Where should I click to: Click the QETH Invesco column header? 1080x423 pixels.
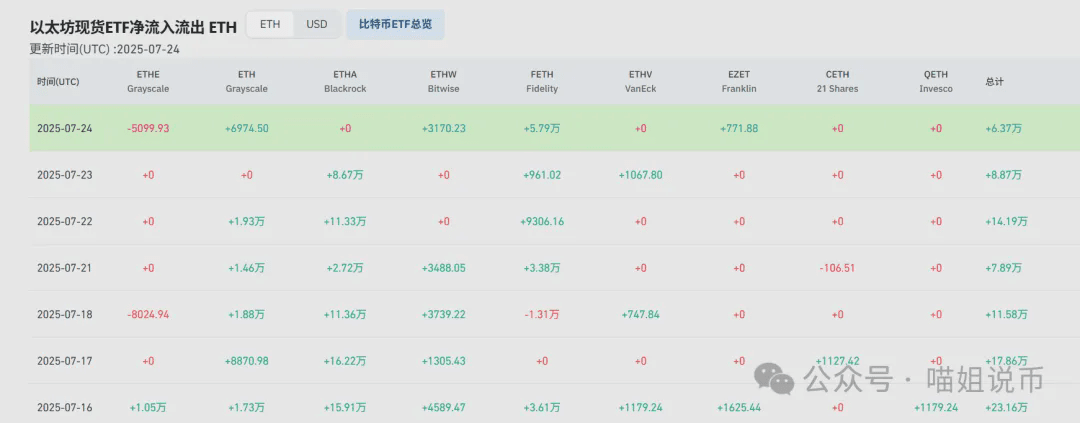pos(936,81)
